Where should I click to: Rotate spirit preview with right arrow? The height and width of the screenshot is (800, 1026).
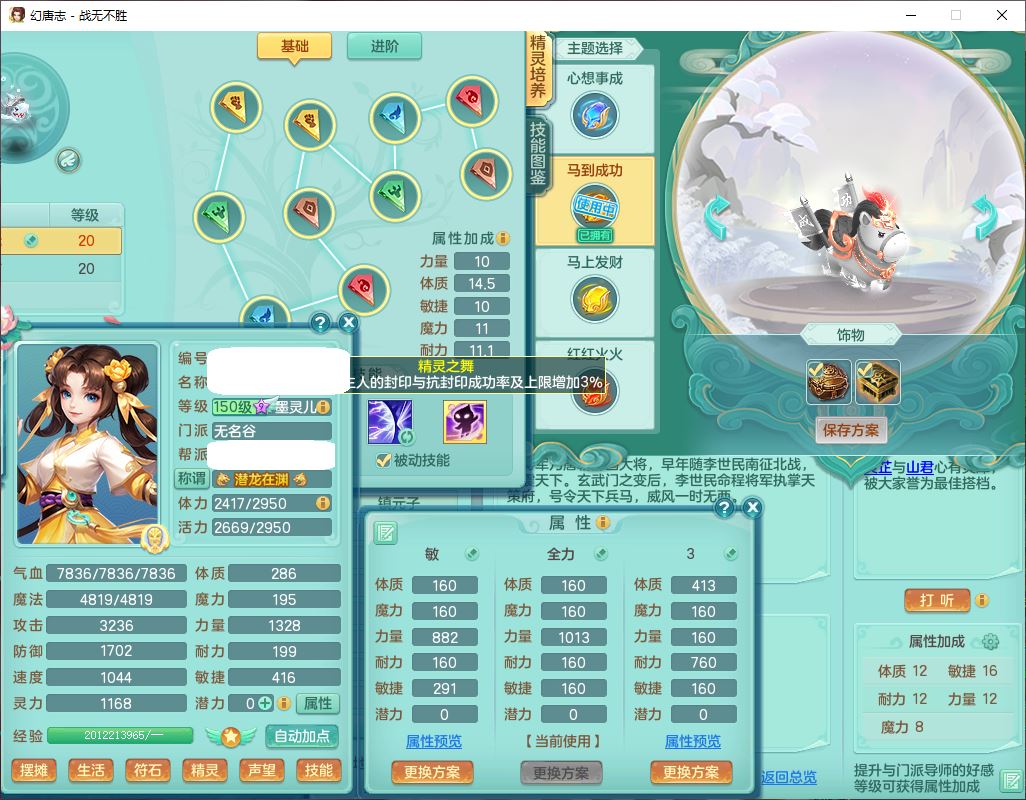pos(983,218)
